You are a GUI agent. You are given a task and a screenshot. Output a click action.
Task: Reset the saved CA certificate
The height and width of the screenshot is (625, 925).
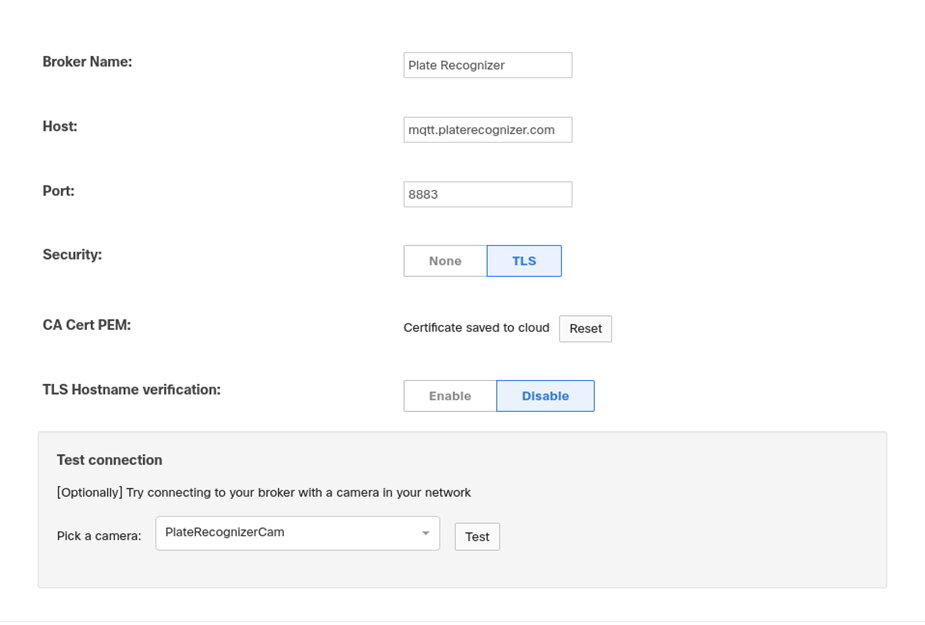(585, 329)
